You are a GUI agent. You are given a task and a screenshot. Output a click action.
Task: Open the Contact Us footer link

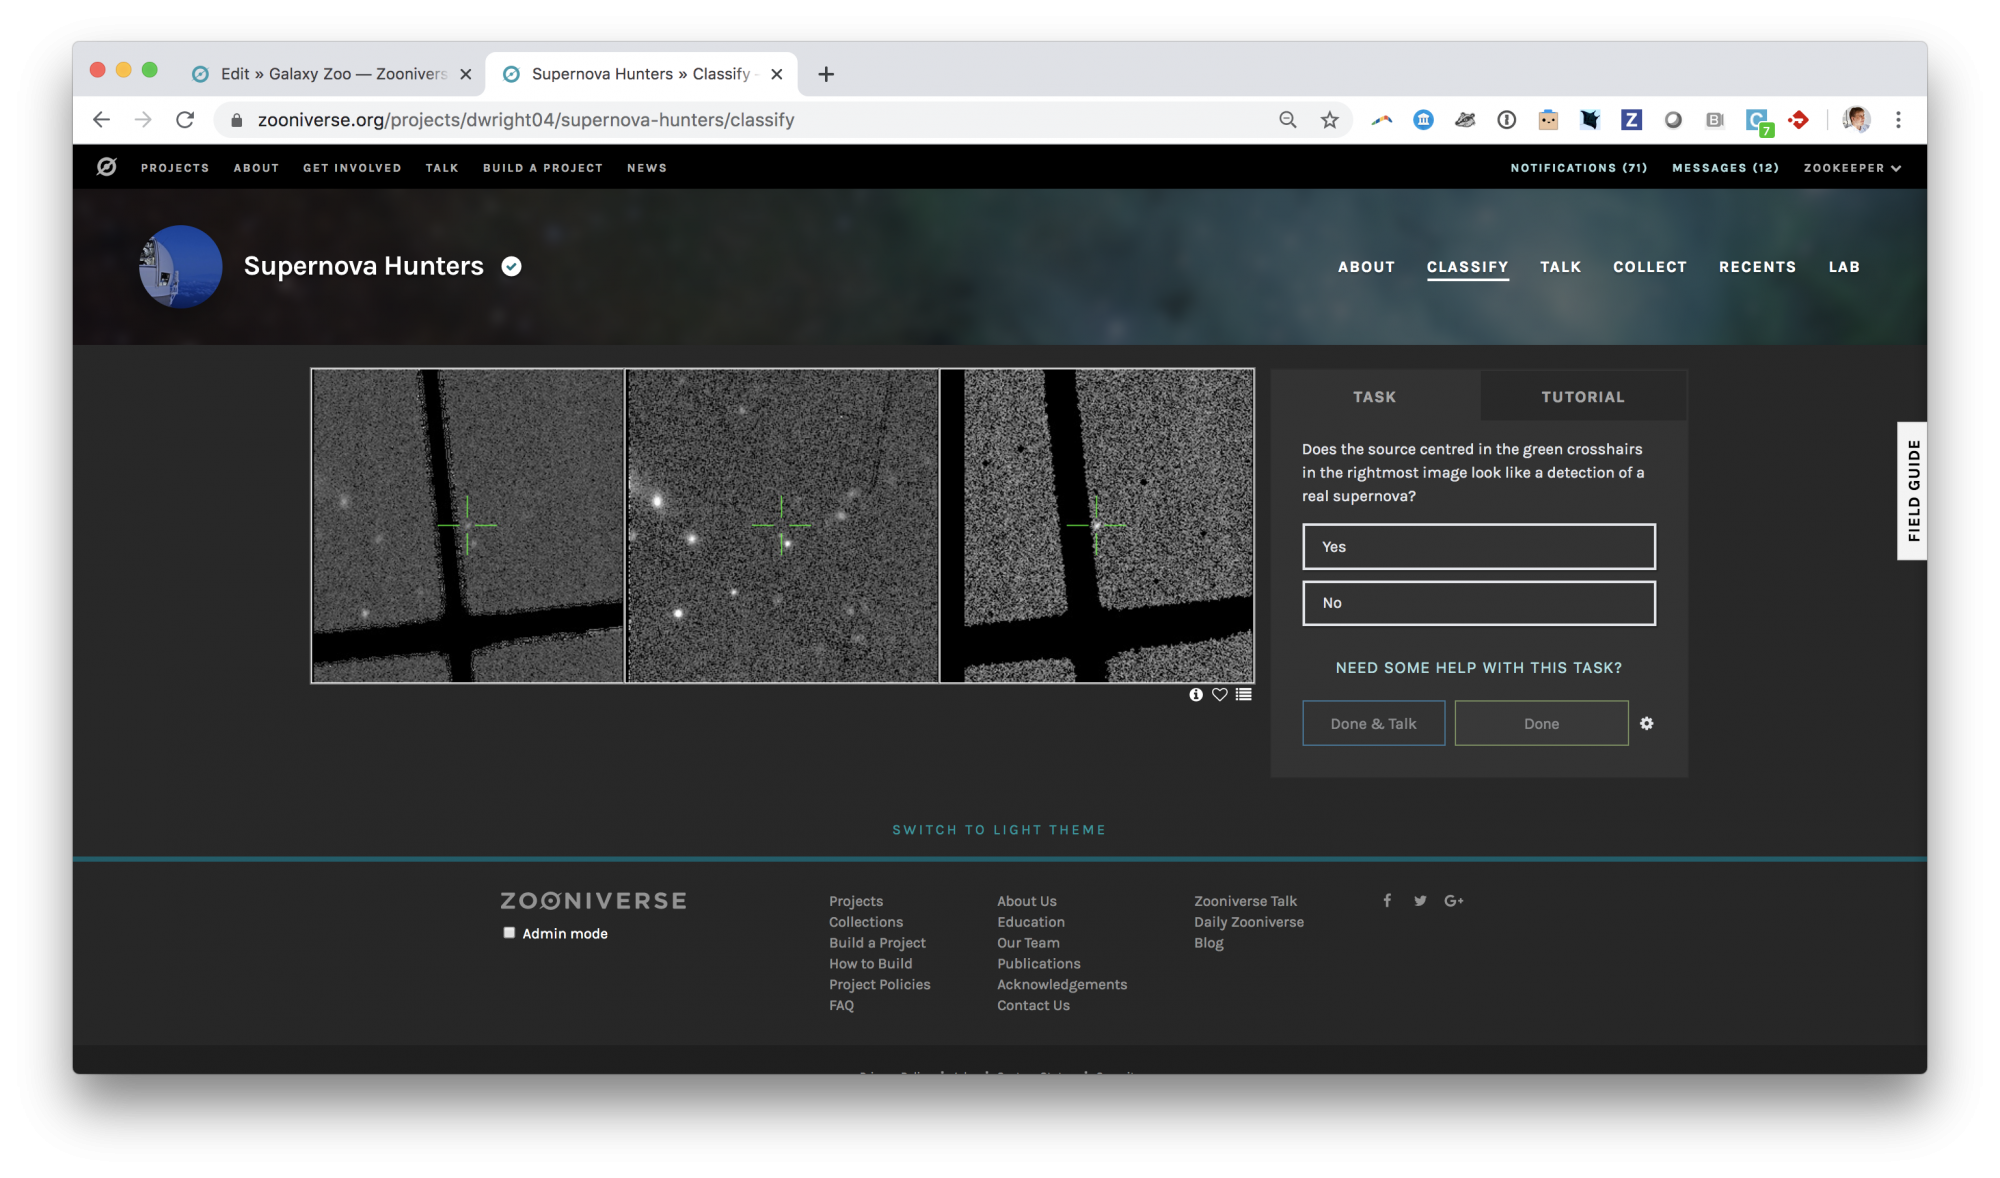tap(1033, 1005)
